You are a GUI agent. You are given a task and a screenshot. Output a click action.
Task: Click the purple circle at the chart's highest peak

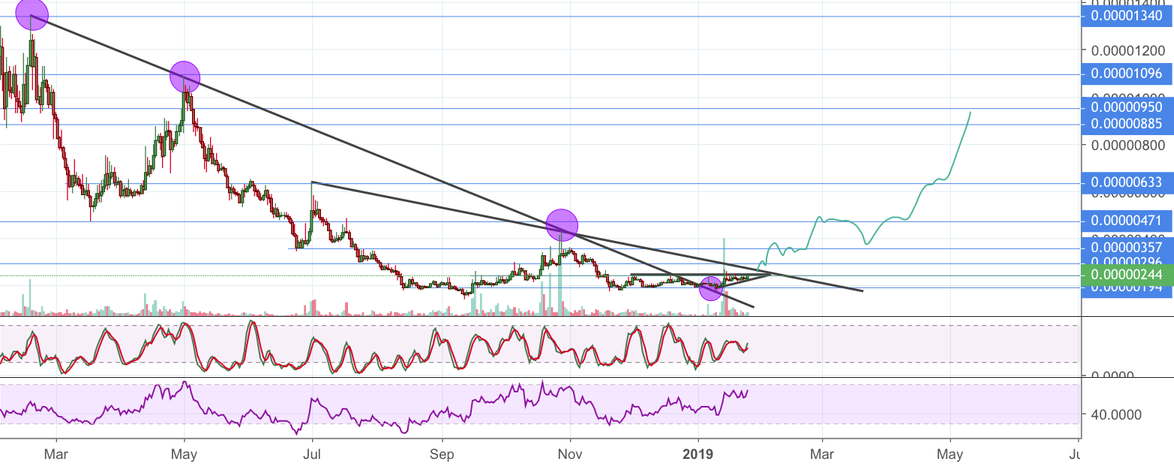pyautogui.click(x=31, y=15)
